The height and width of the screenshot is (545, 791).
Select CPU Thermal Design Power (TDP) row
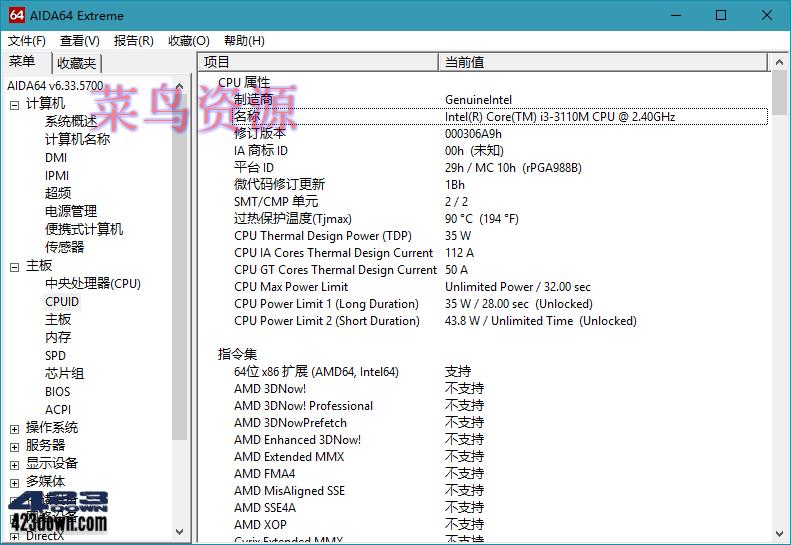[499, 236]
